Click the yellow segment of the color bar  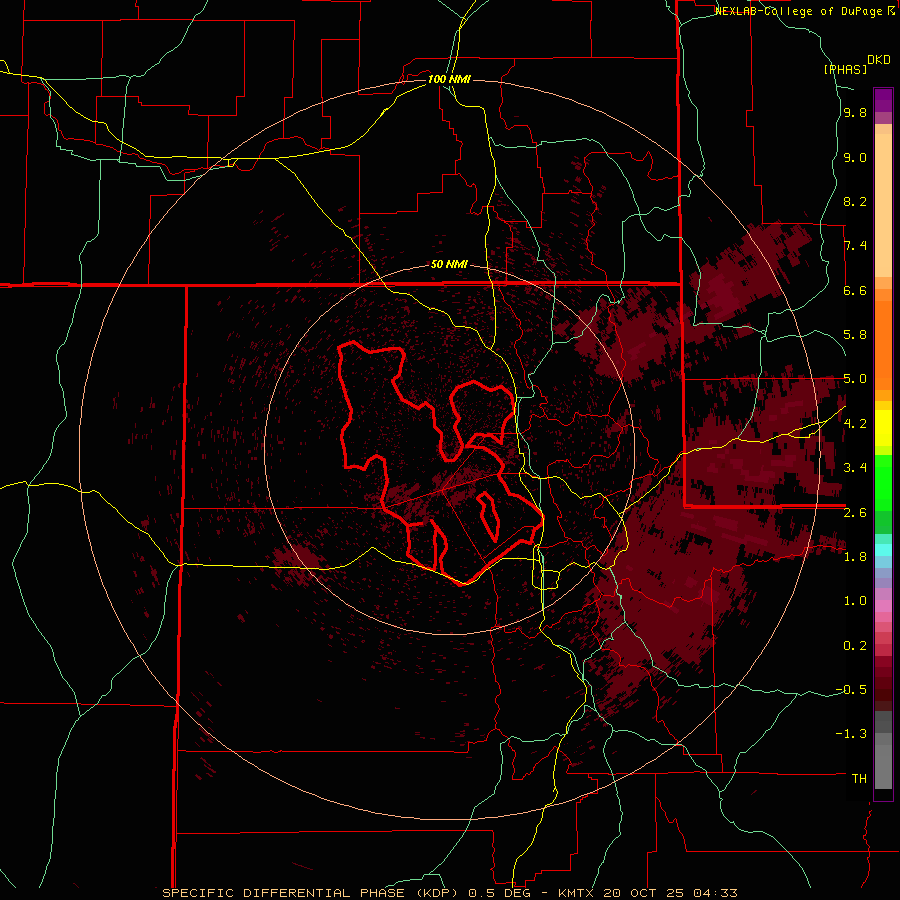pos(883,428)
